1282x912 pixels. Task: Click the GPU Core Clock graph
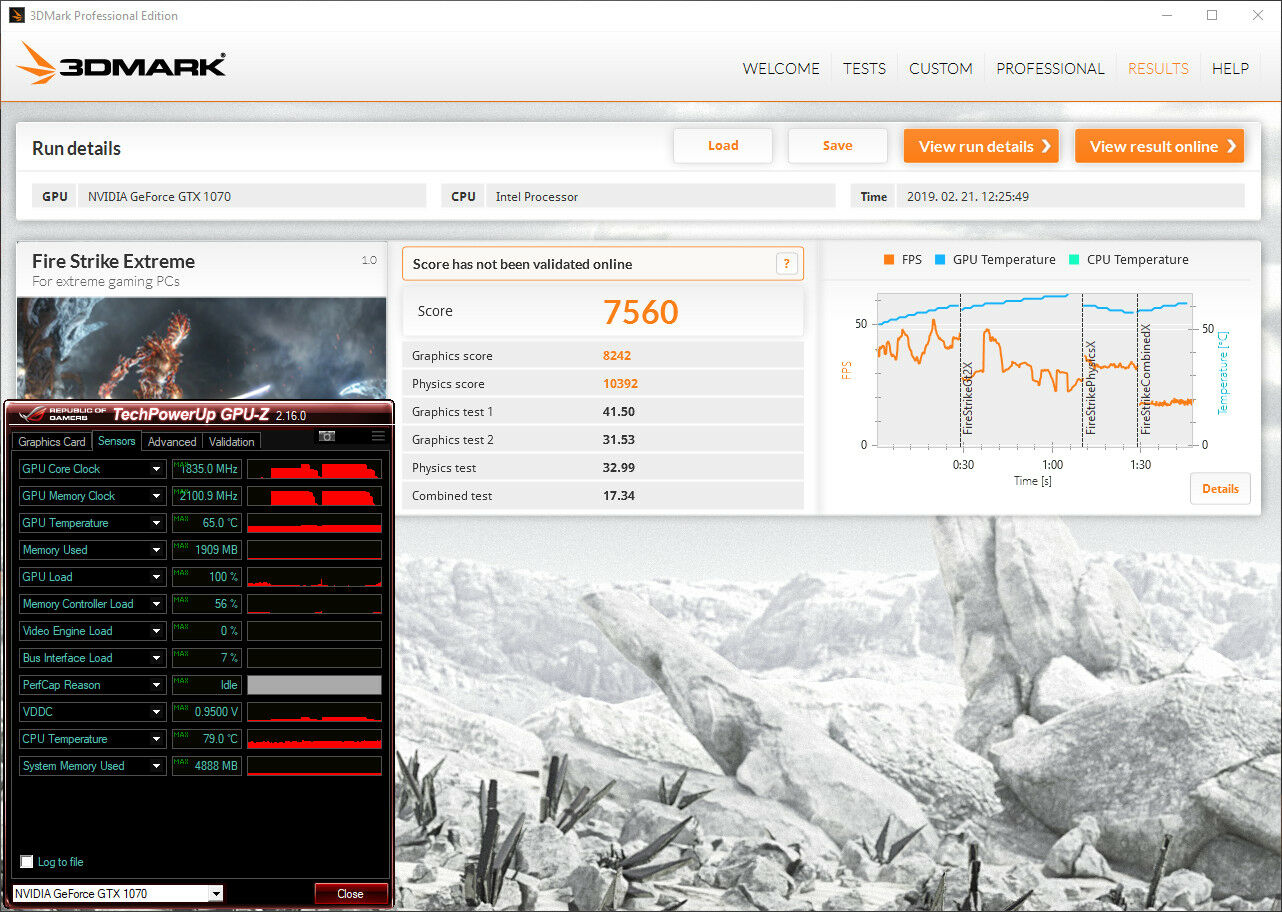coord(314,469)
